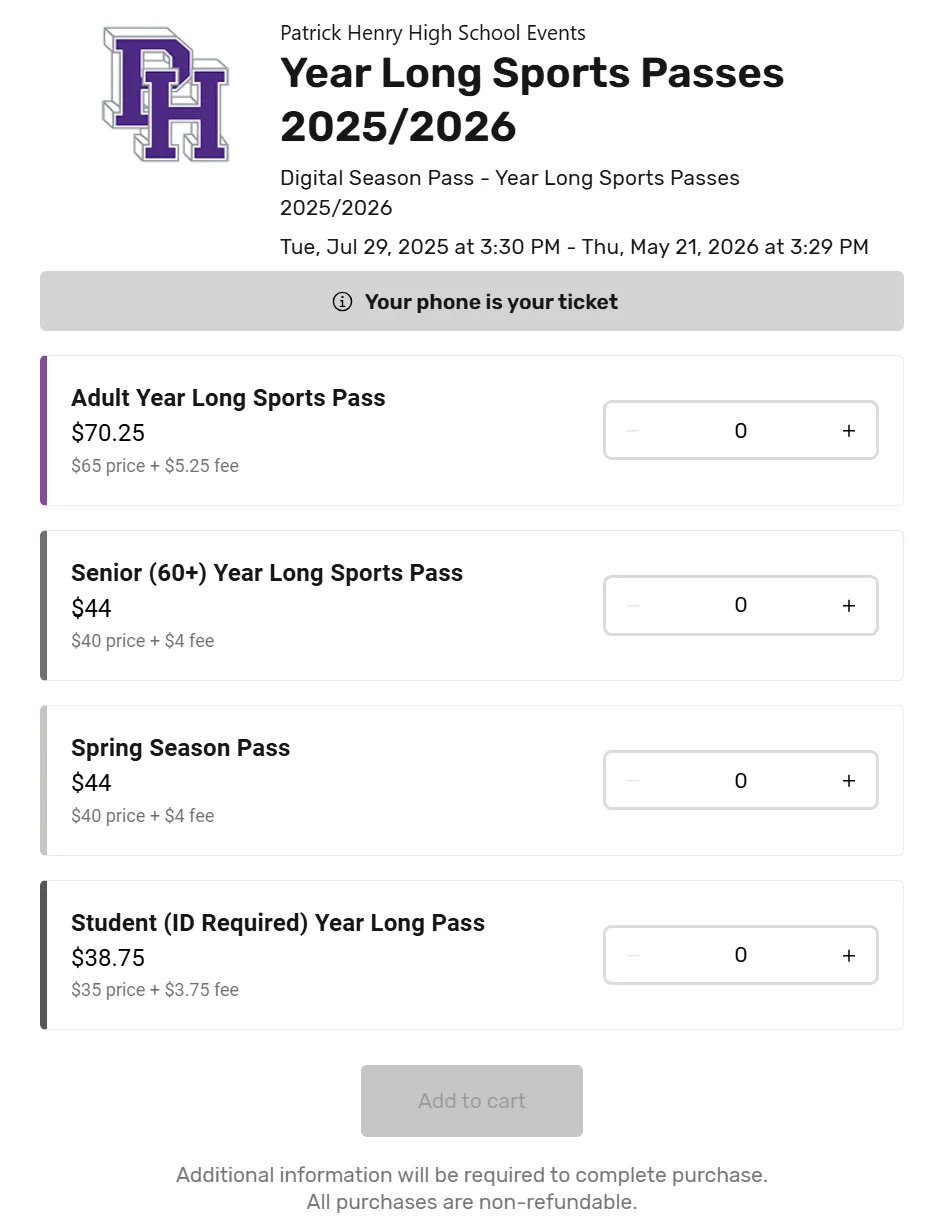
Task: Select the Spring Season Pass quantity field
Action: 740,781
